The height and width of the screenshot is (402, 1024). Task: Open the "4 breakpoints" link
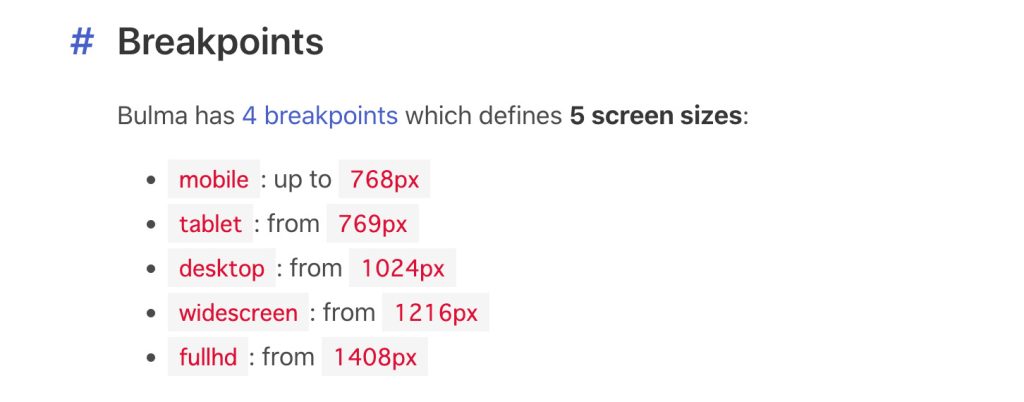click(319, 116)
